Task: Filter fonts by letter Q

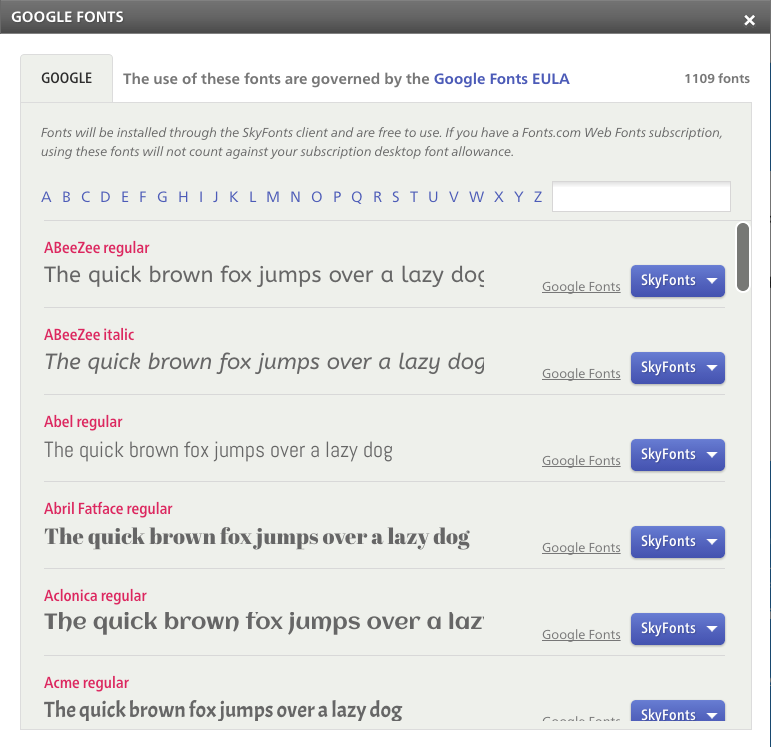Action: click(357, 197)
